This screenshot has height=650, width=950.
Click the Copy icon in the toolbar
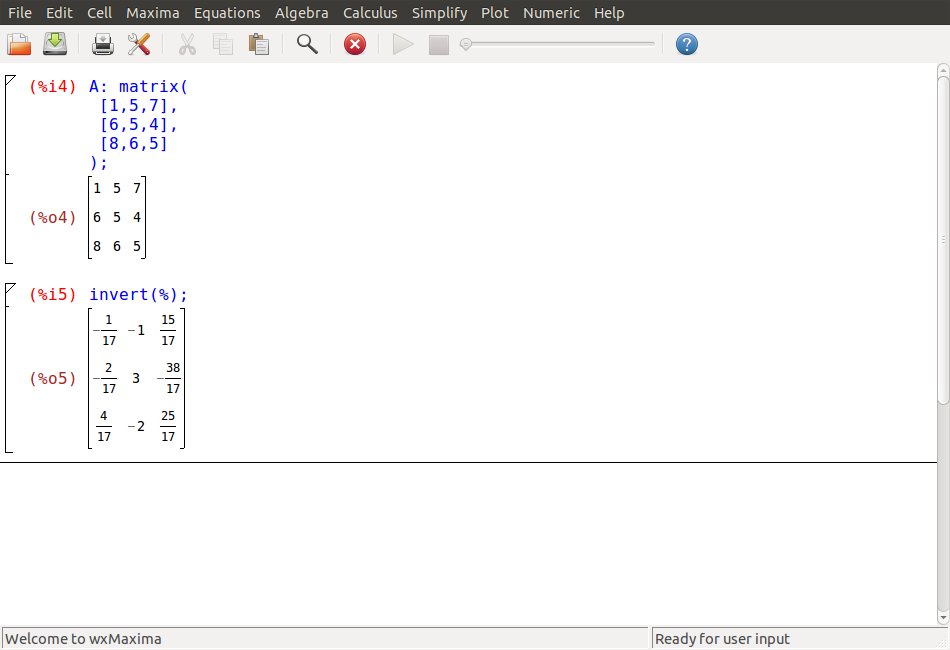pyautogui.click(x=223, y=44)
